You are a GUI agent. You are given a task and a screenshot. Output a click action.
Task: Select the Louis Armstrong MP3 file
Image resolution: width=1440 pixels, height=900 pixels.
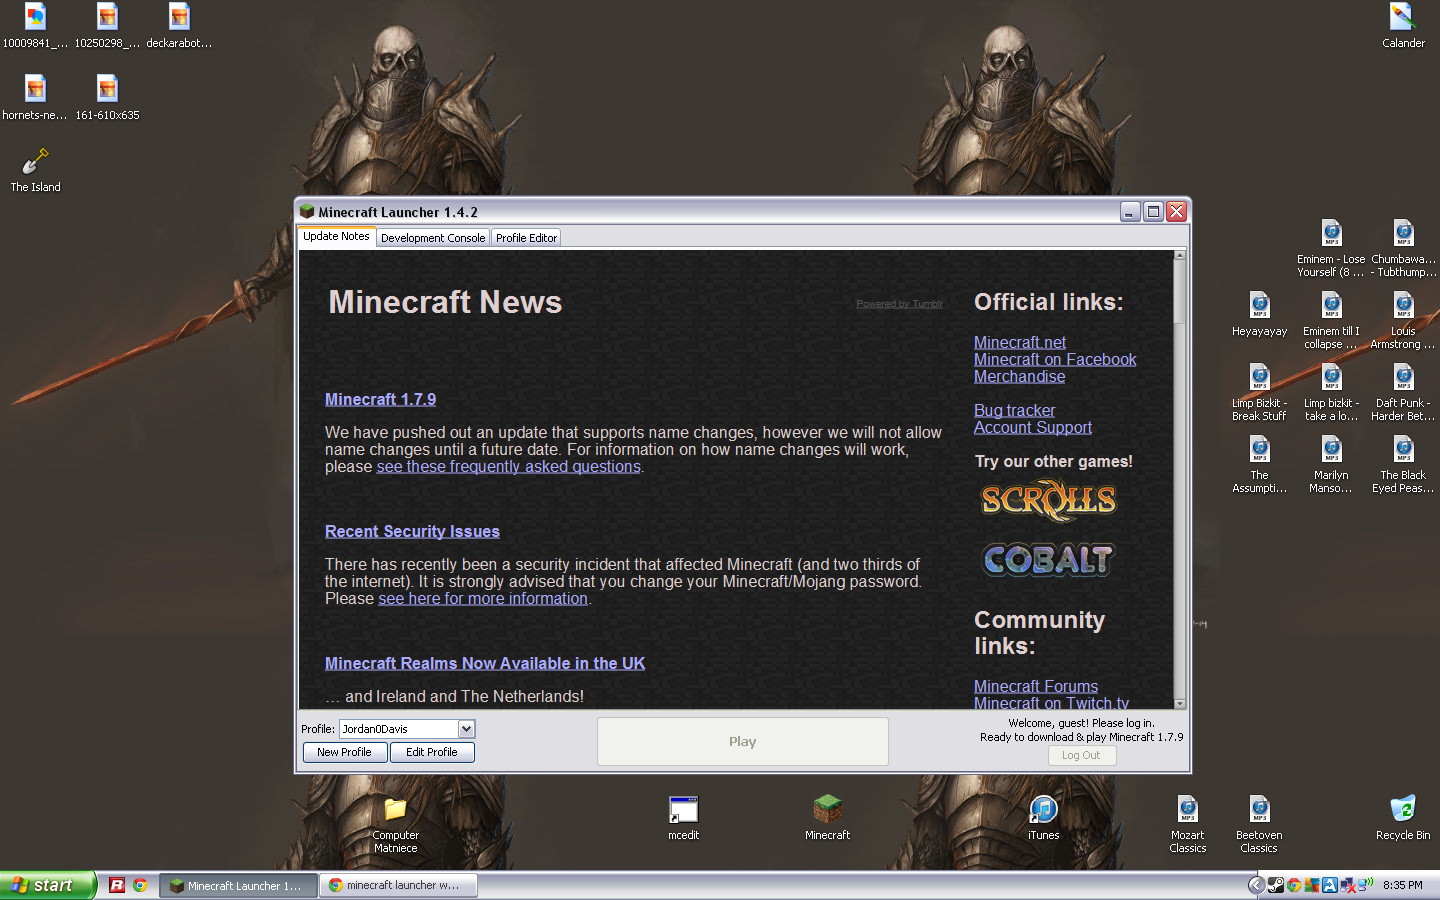[1403, 320]
